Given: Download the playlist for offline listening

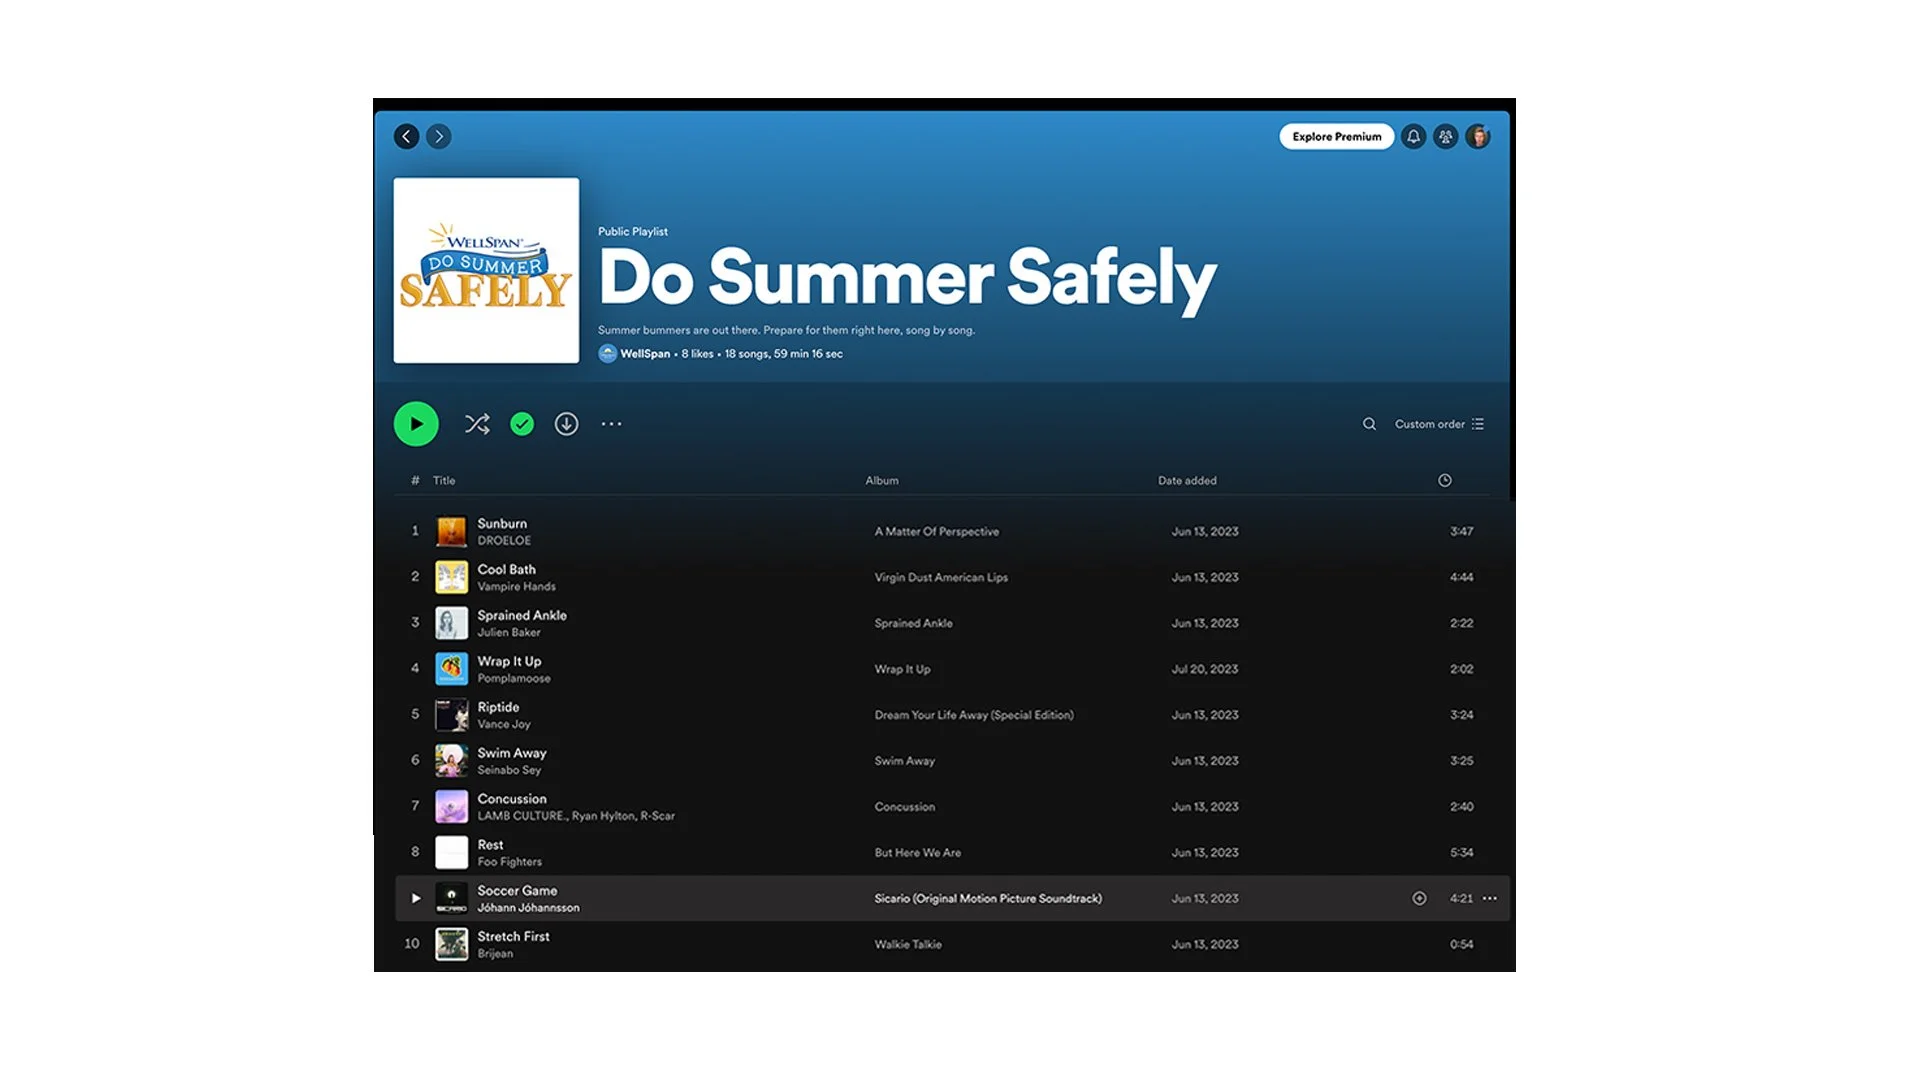Looking at the screenshot, I should click(x=566, y=424).
